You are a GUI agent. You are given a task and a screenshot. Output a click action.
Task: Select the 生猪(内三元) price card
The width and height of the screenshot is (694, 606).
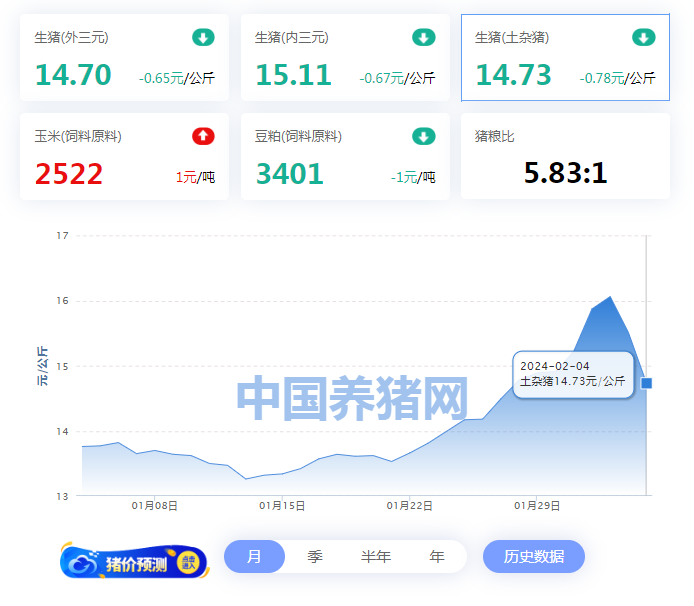(x=345, y=58)
